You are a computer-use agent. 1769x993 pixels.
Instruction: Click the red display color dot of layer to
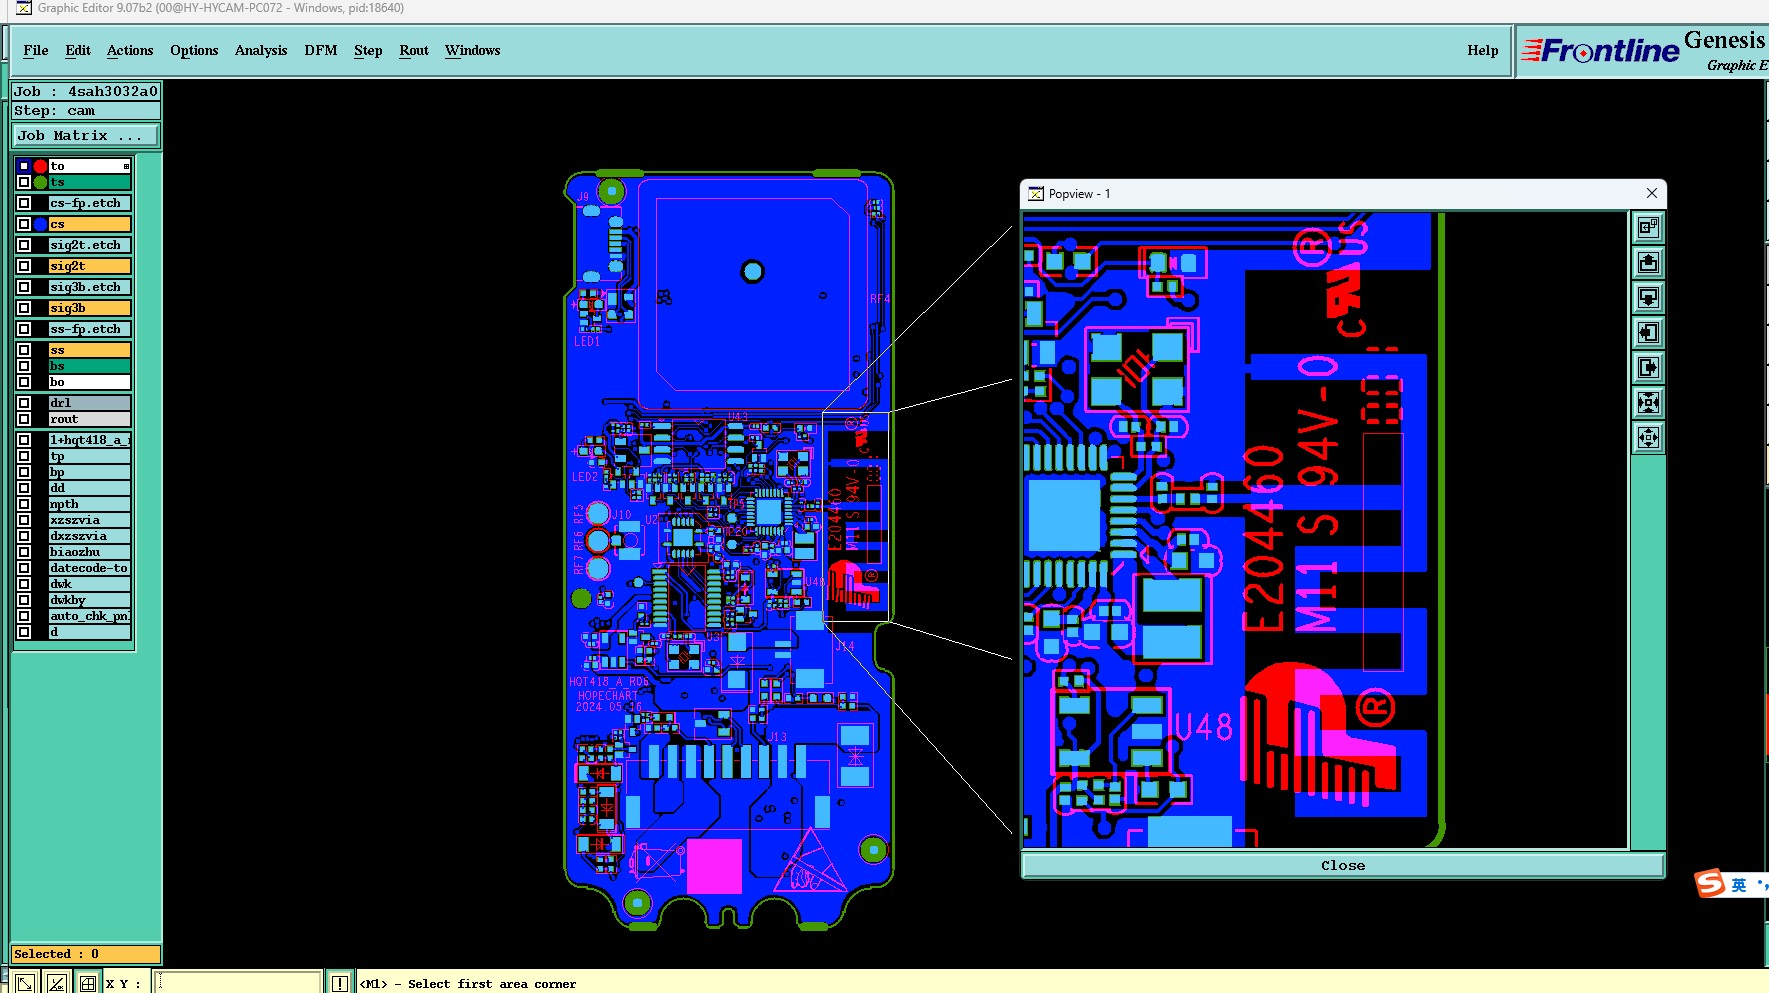point(40,166)
